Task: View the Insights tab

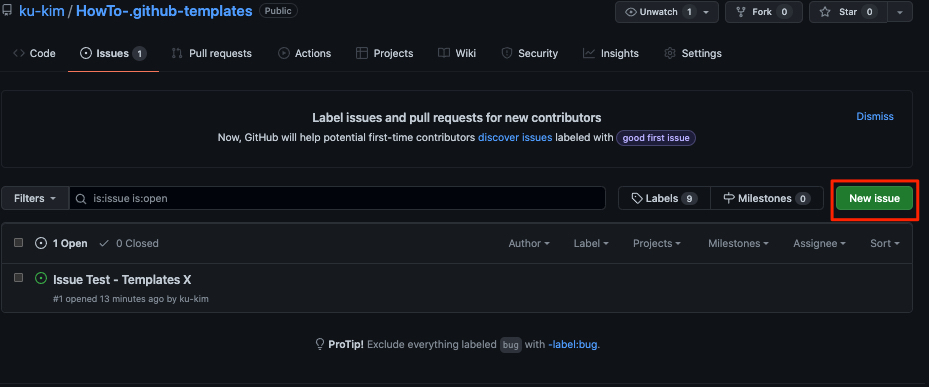Action: click(611, 53)
